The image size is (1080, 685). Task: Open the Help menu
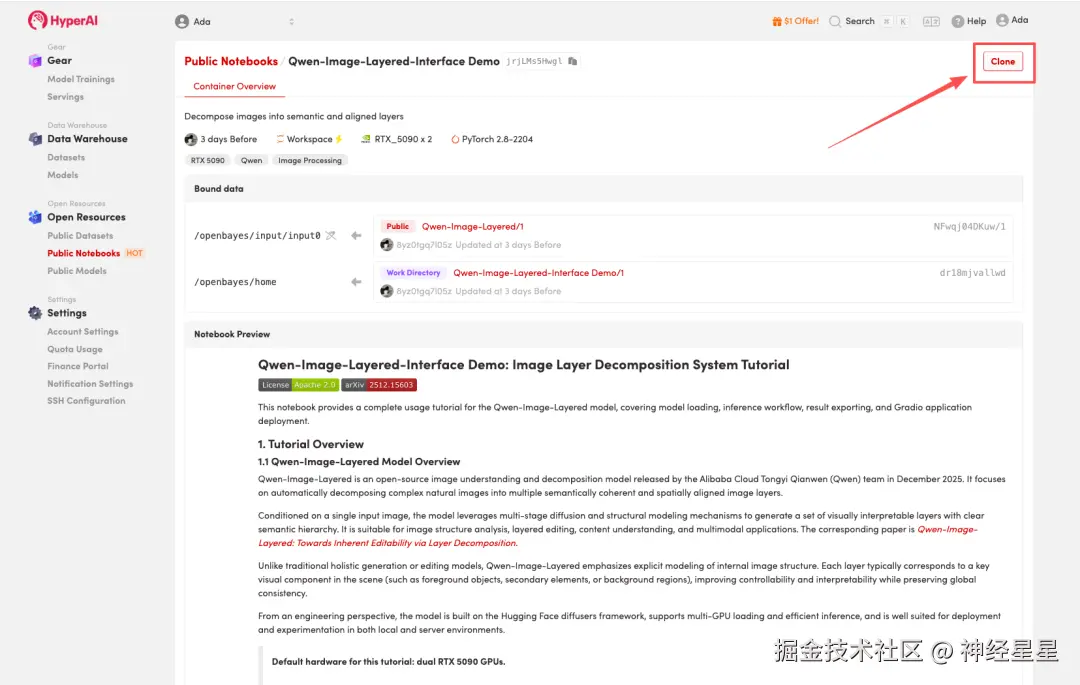click(969, 21)
